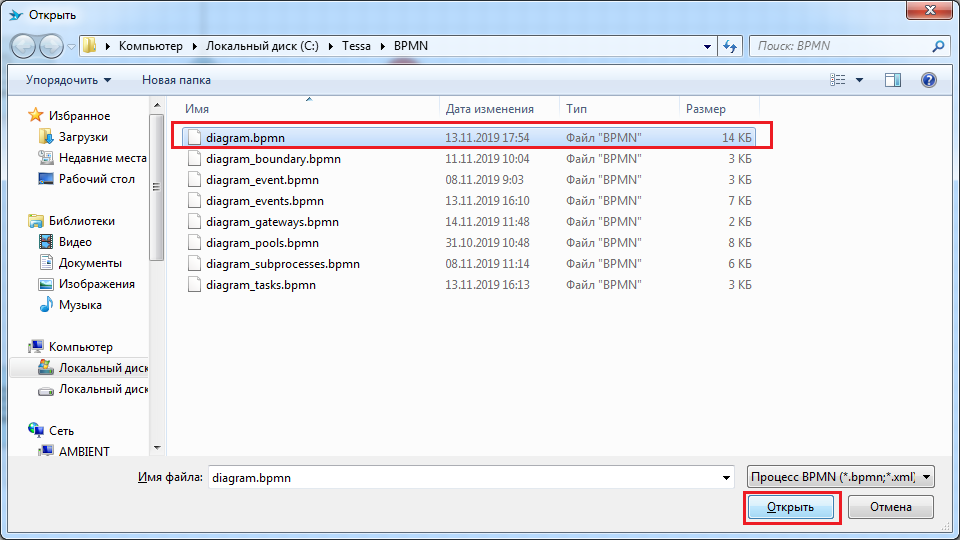This screenshot has height=540, width=960.
Task: Sort files by Дата изменения column
Action: pyautogui.click(x=490, y=109)
